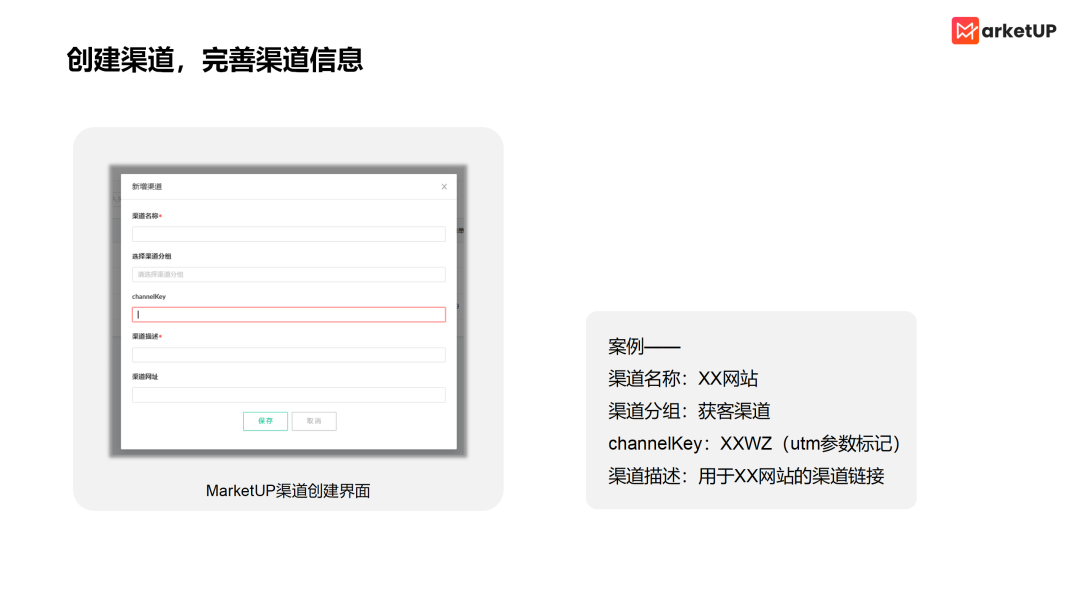Screen dimensions: 1080x608
Task: Click the MarketUP logo in top right corner
Action: pyautogui.click(x=1003, y=30)
